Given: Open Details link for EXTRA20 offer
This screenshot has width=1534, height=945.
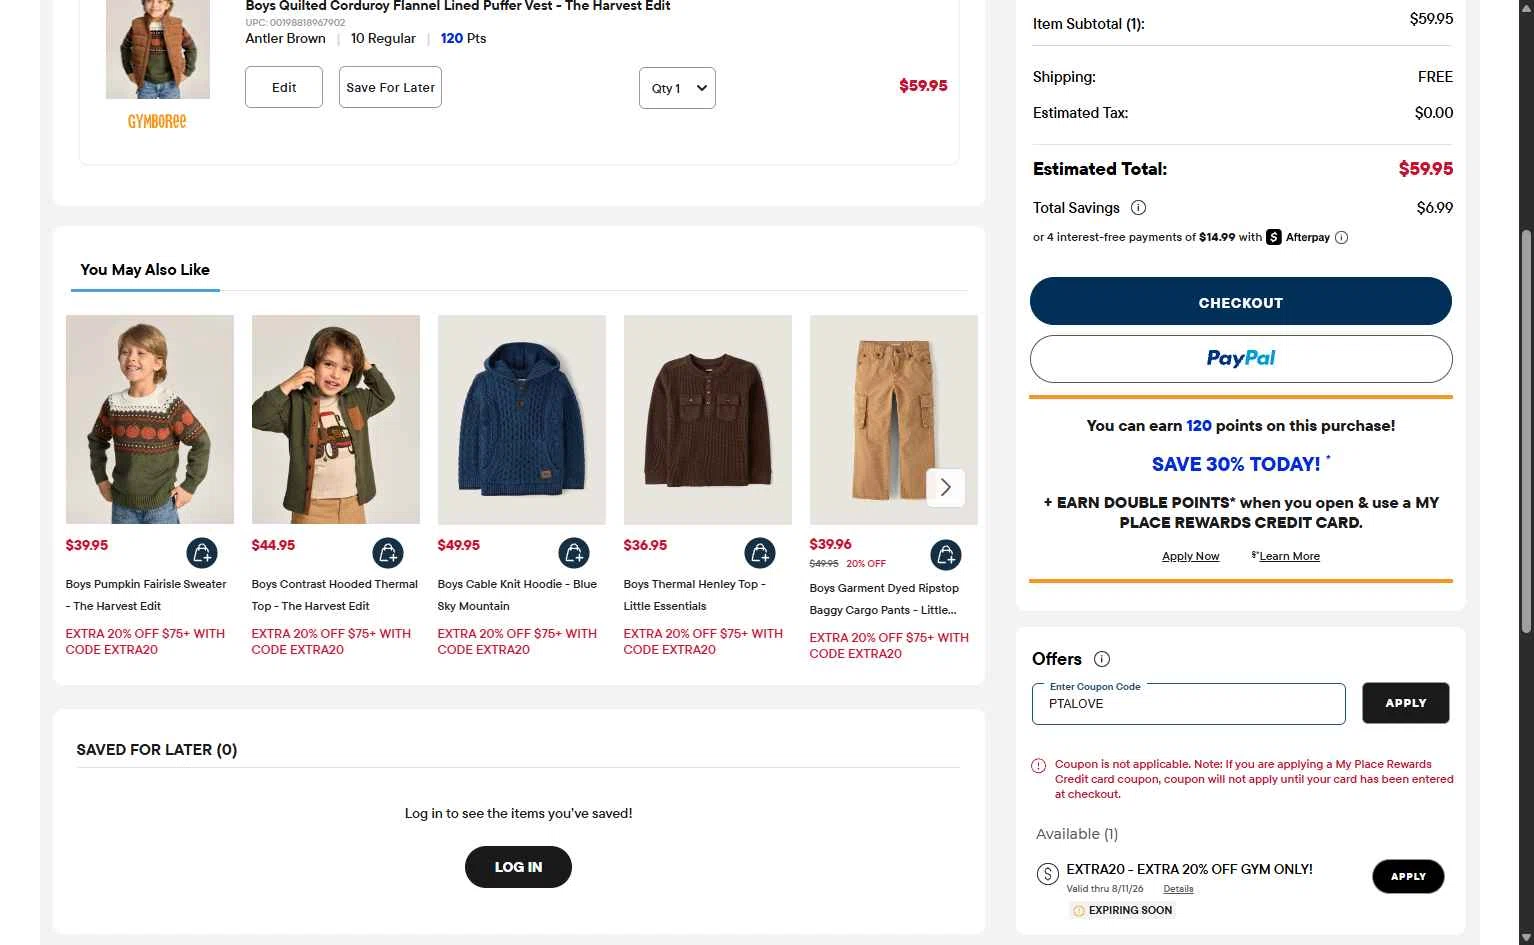Looking at the screenshot, I should tap(1178, 889).
